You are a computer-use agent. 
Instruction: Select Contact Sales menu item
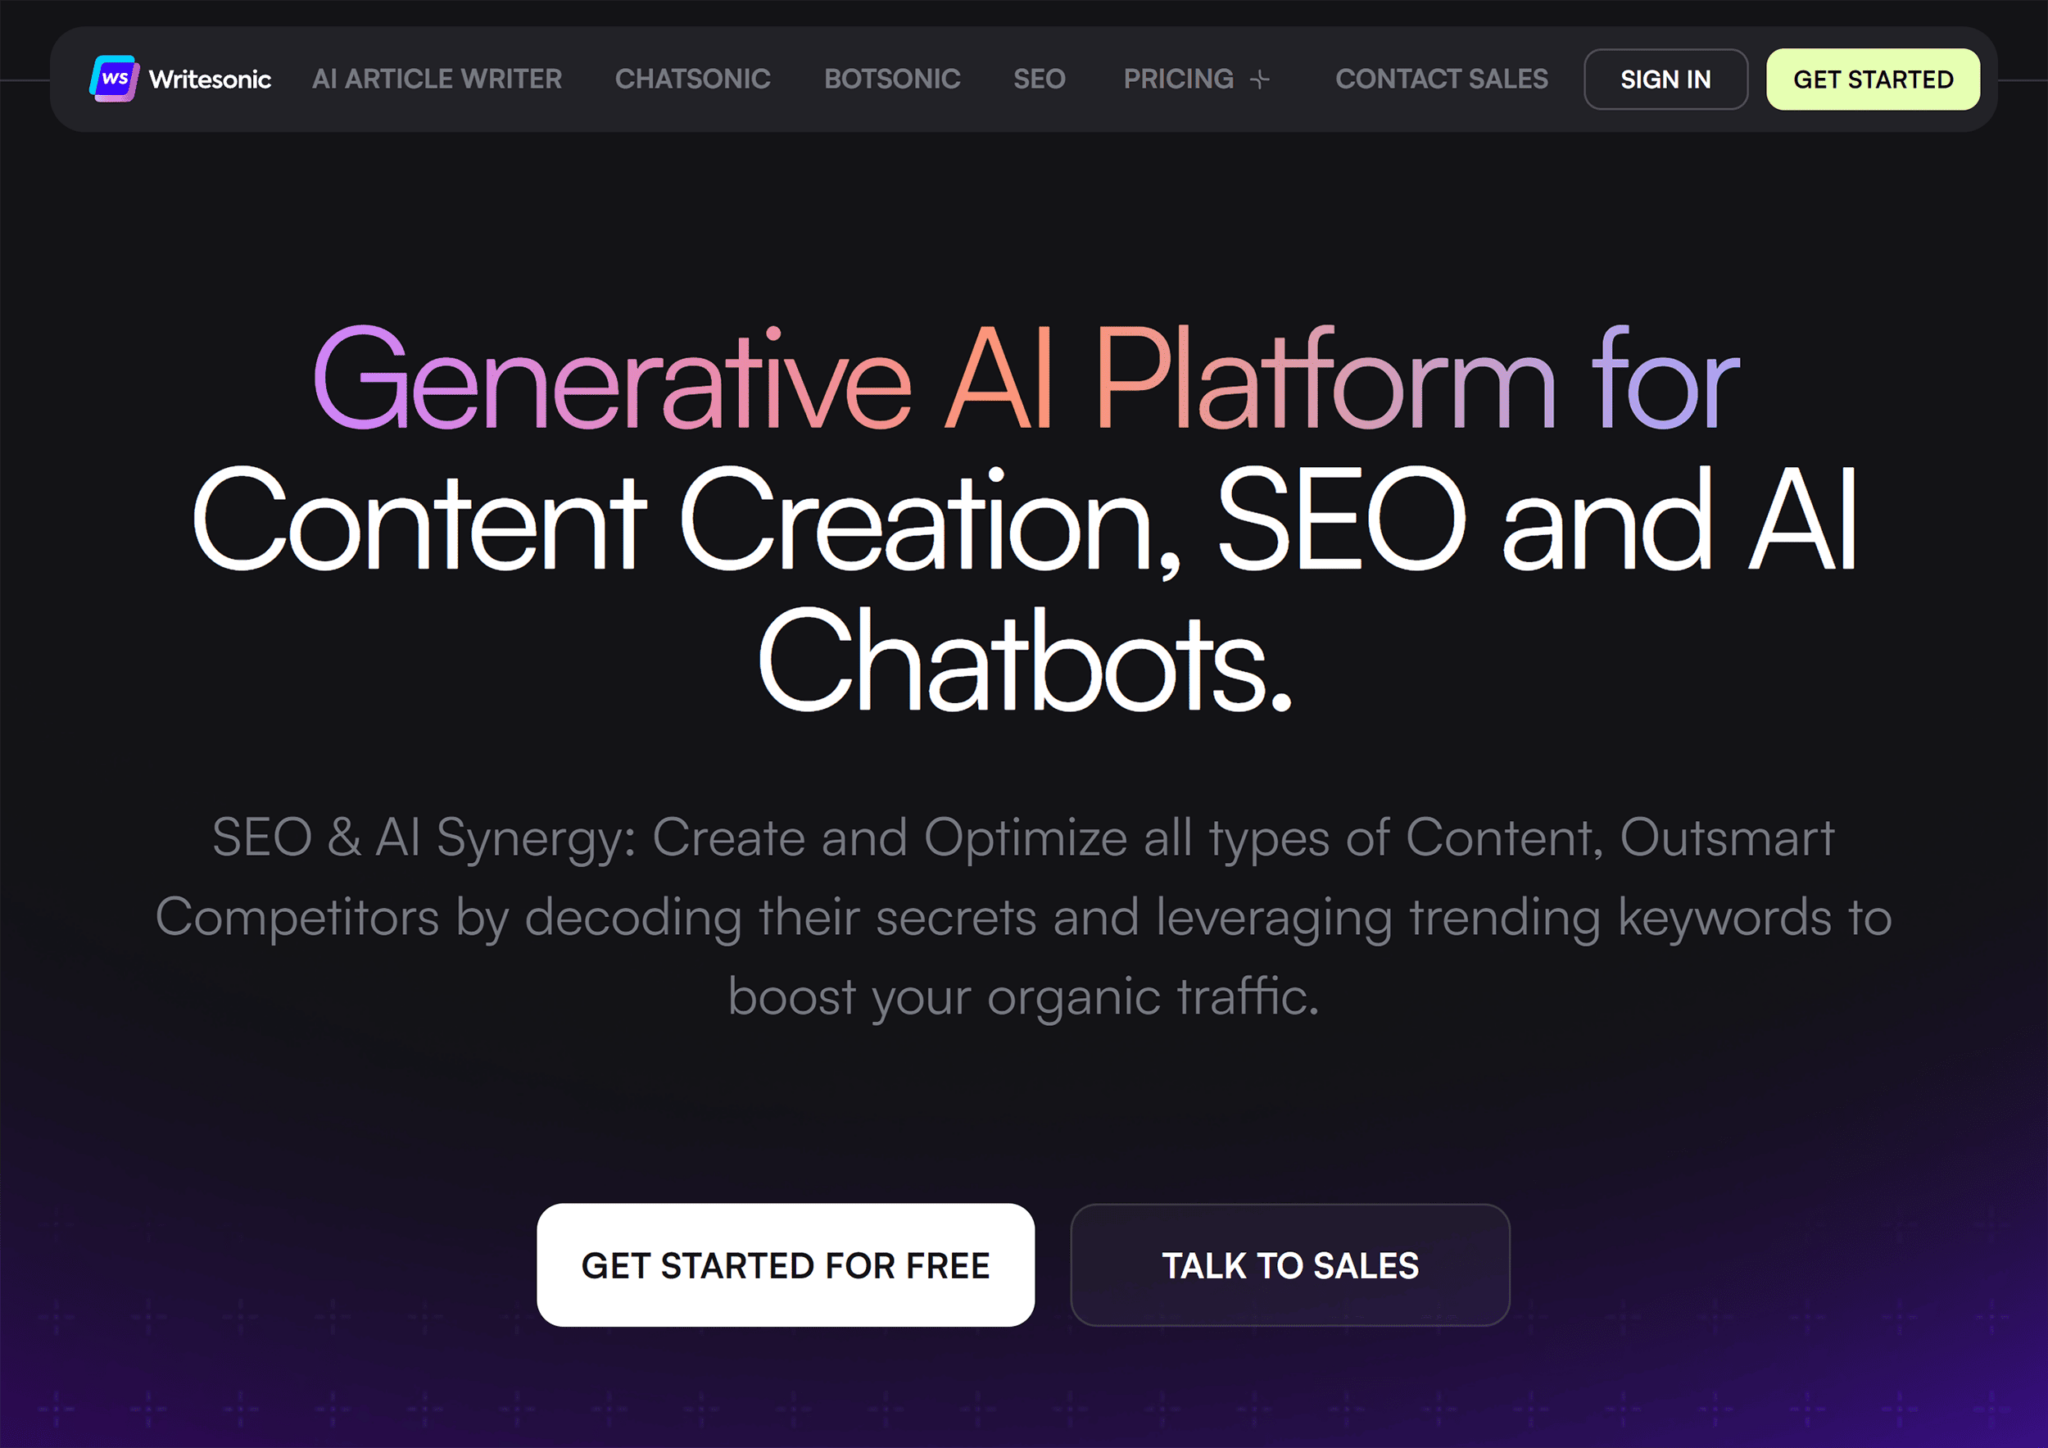pos(1440,77)
